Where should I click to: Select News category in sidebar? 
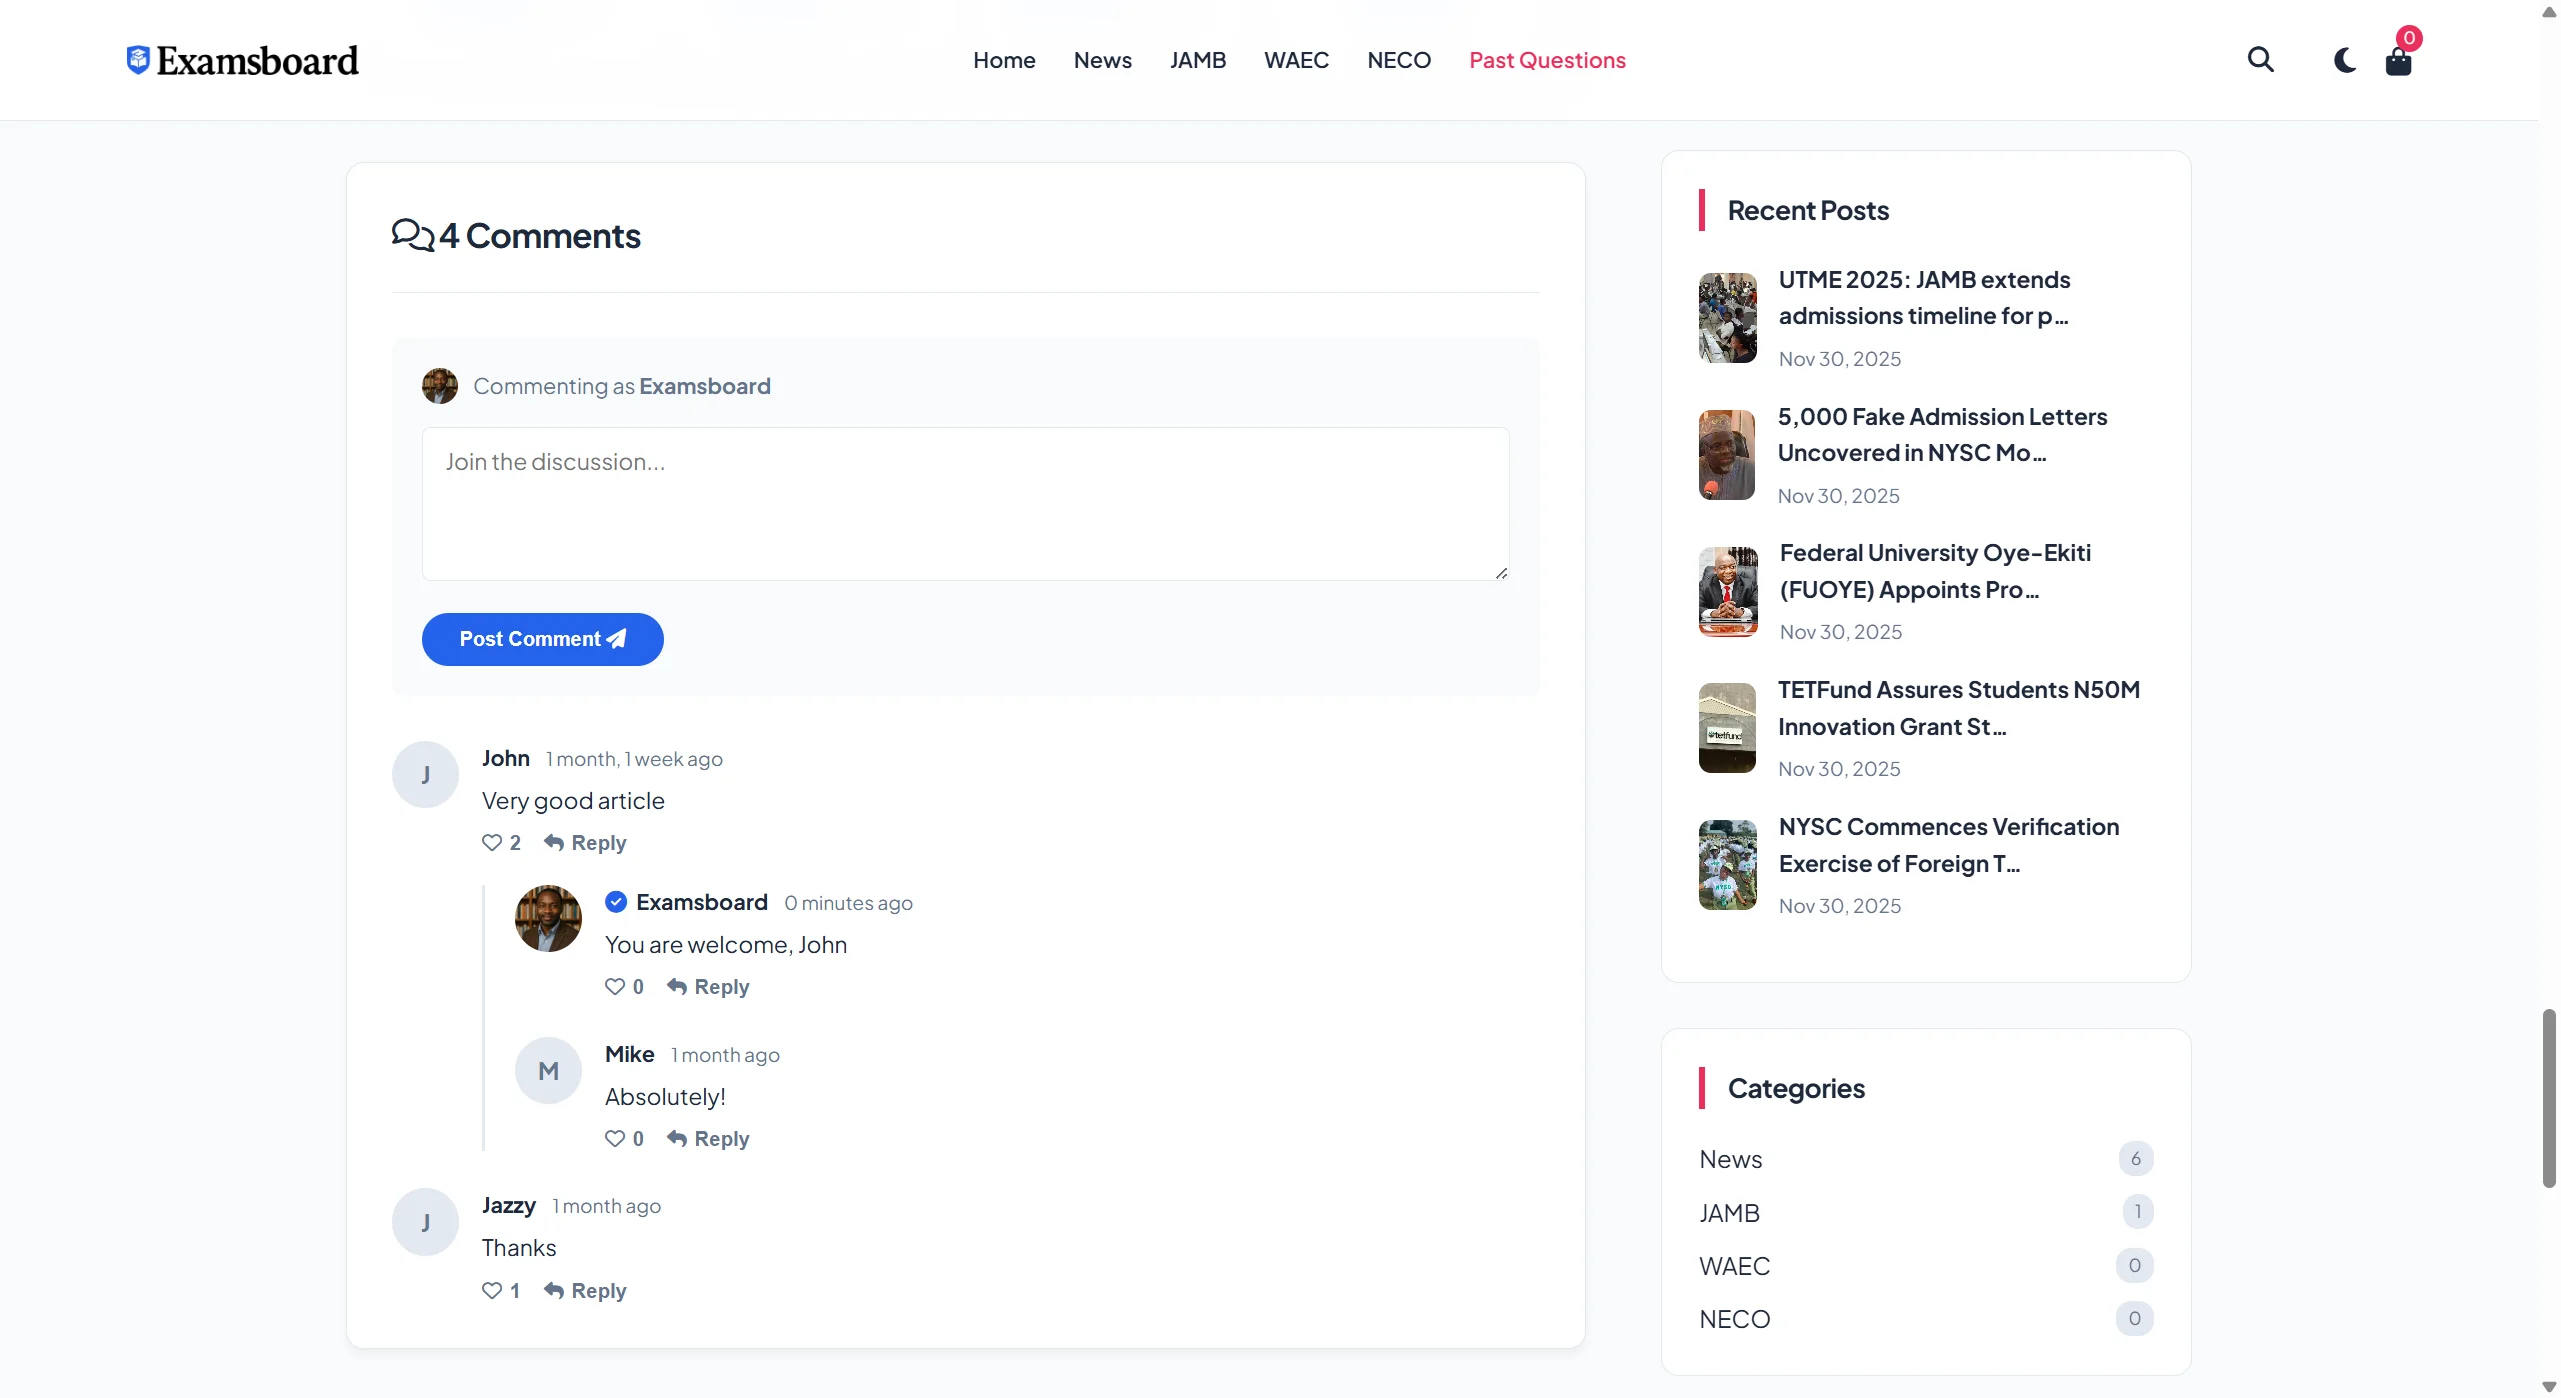(1730, 1159)
